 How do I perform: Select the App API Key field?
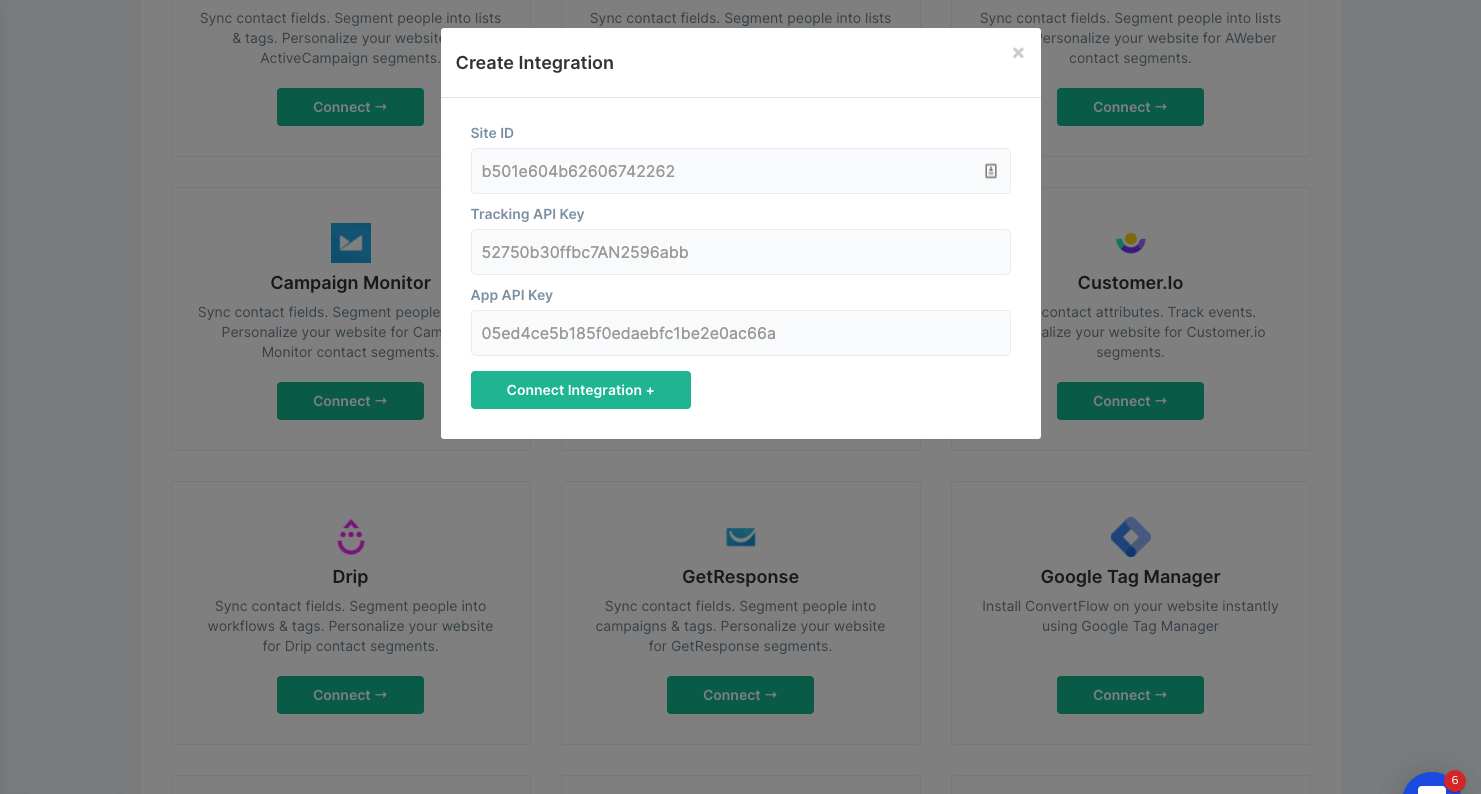click(740, 333)
